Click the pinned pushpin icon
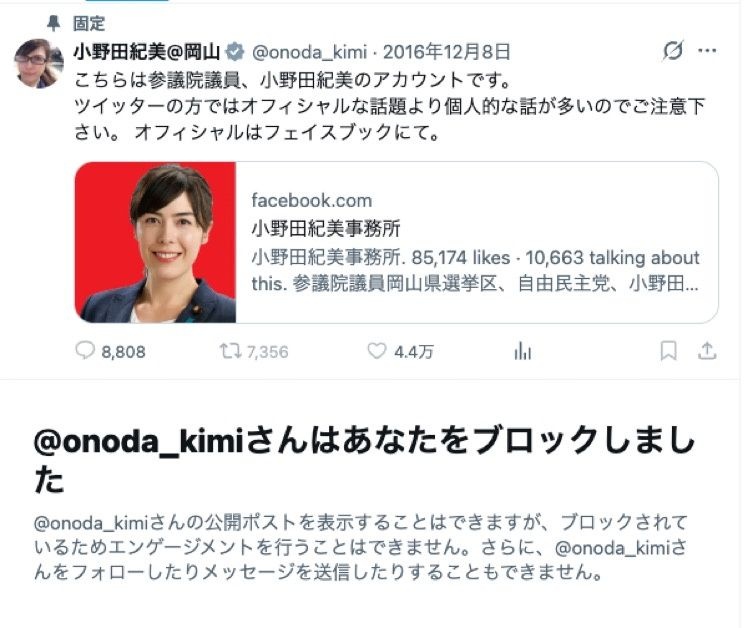 53,22
